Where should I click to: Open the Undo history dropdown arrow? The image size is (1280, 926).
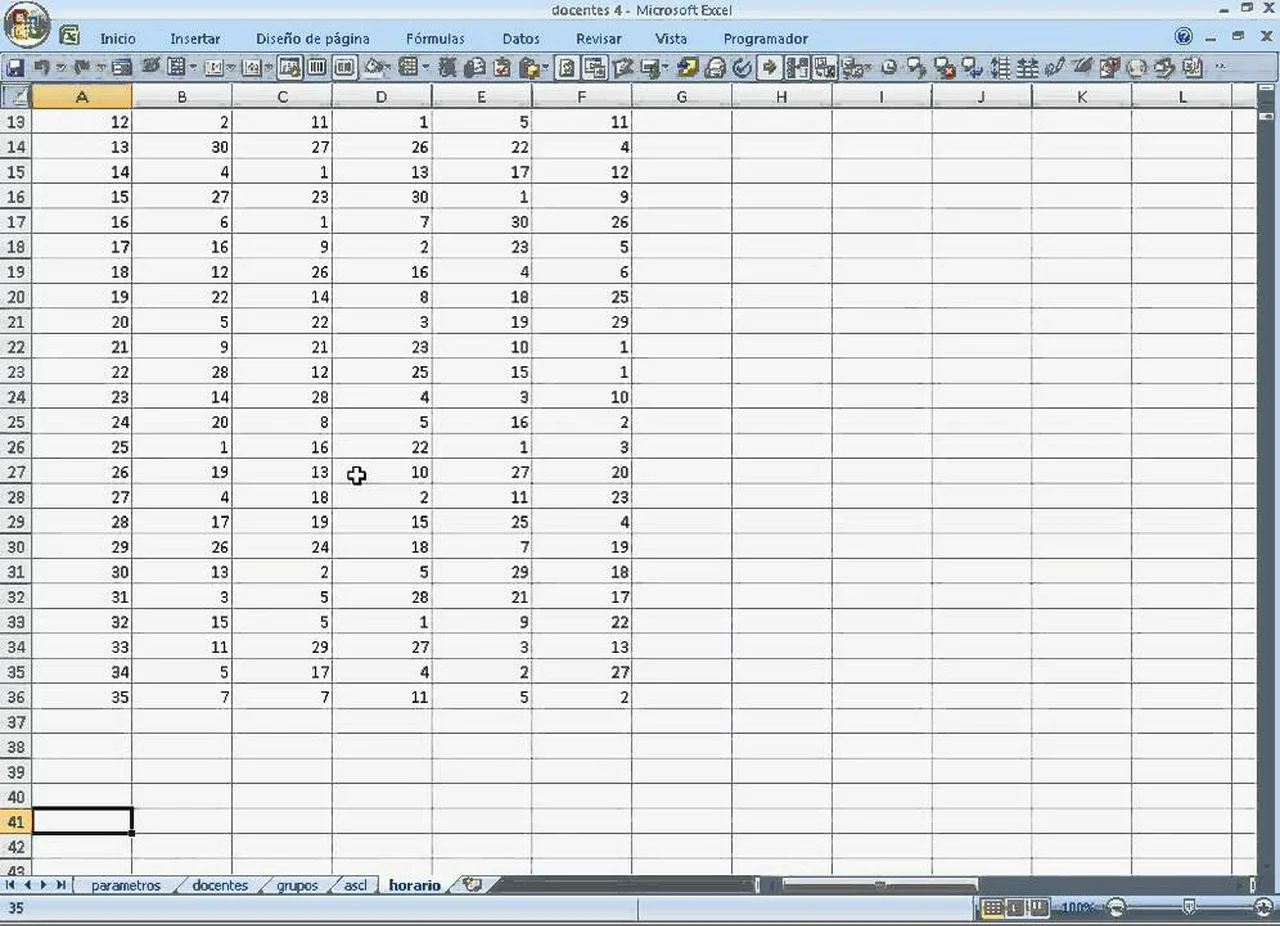60,68
